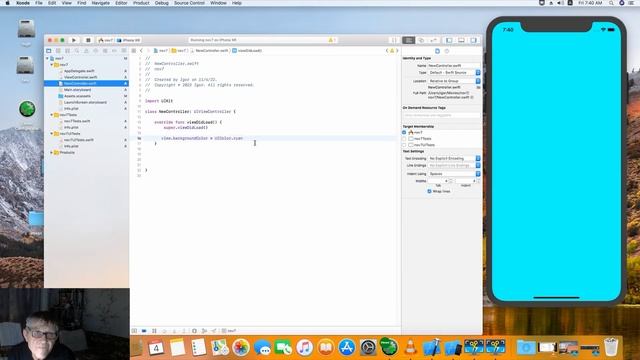Select AppDelegate.swift in navigator

tap(79, 71)
